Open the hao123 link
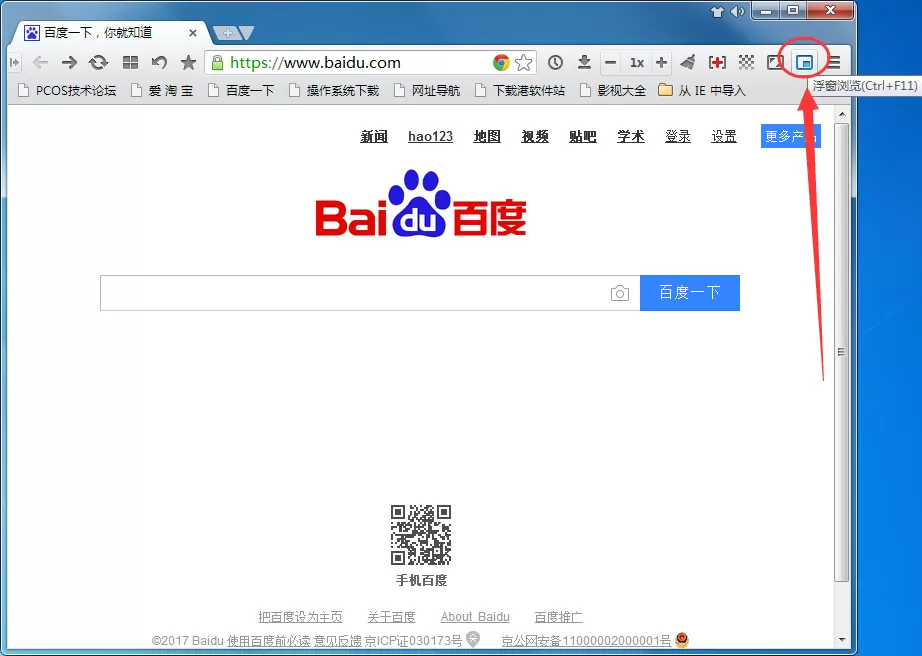922x656 pixels. [430, 136]
